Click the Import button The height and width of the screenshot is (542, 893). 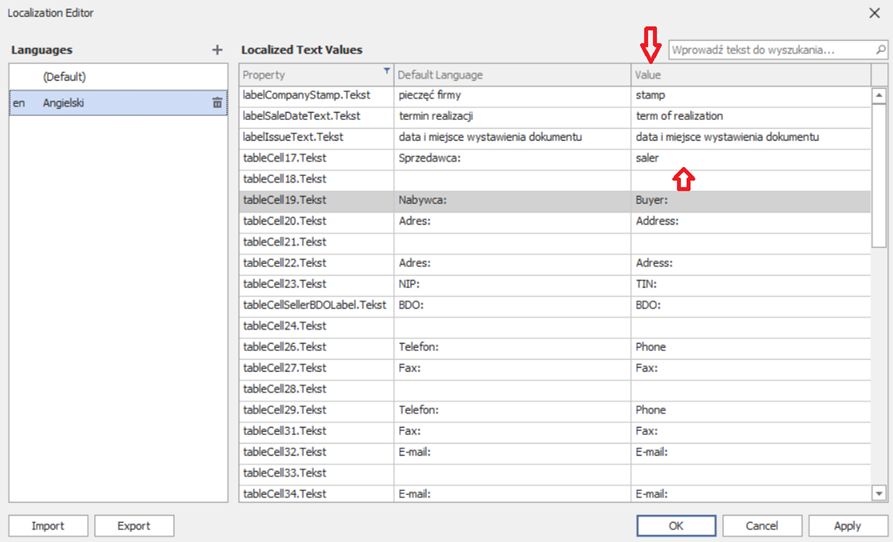coord(48,526)
